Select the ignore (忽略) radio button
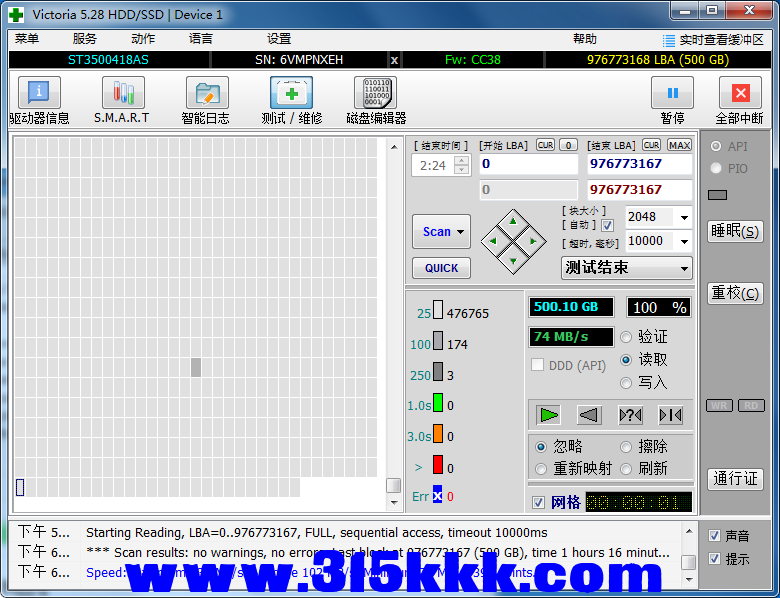 coord(541,447)
